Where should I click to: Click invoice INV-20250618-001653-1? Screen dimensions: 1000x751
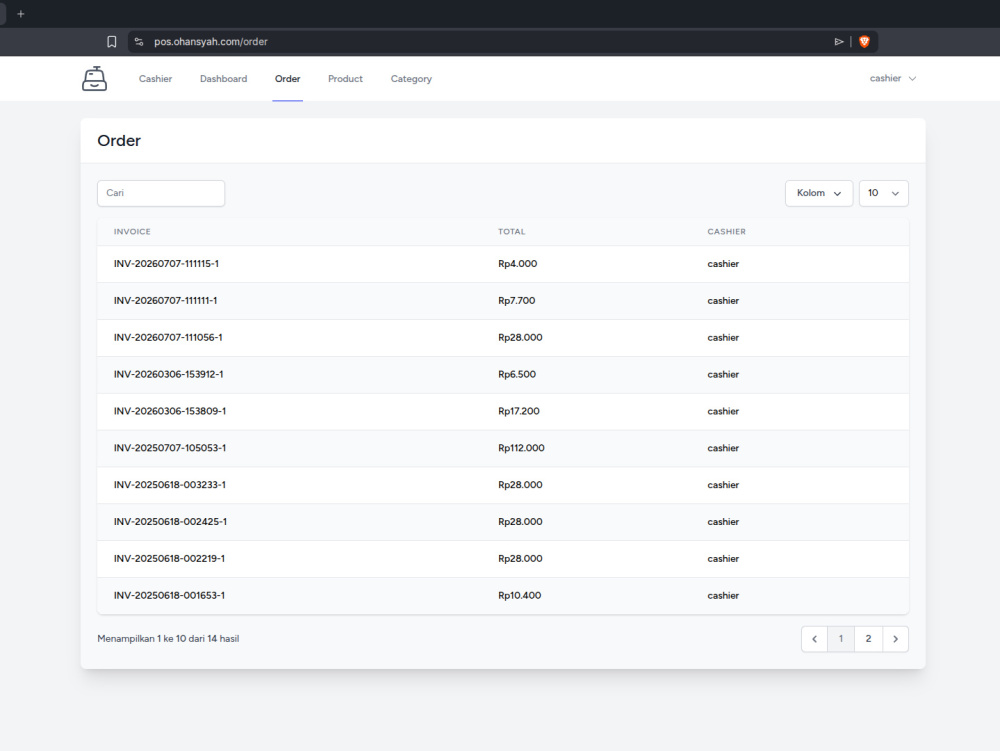coord(169,596)
